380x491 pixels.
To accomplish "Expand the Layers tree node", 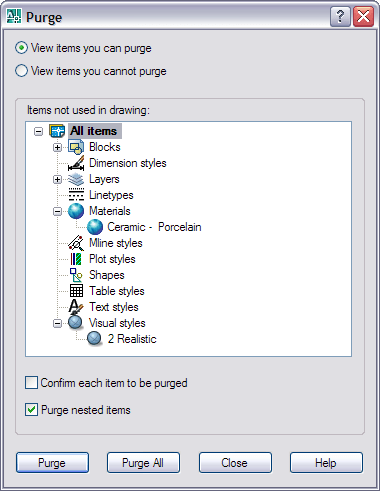I will pos(57,179).
